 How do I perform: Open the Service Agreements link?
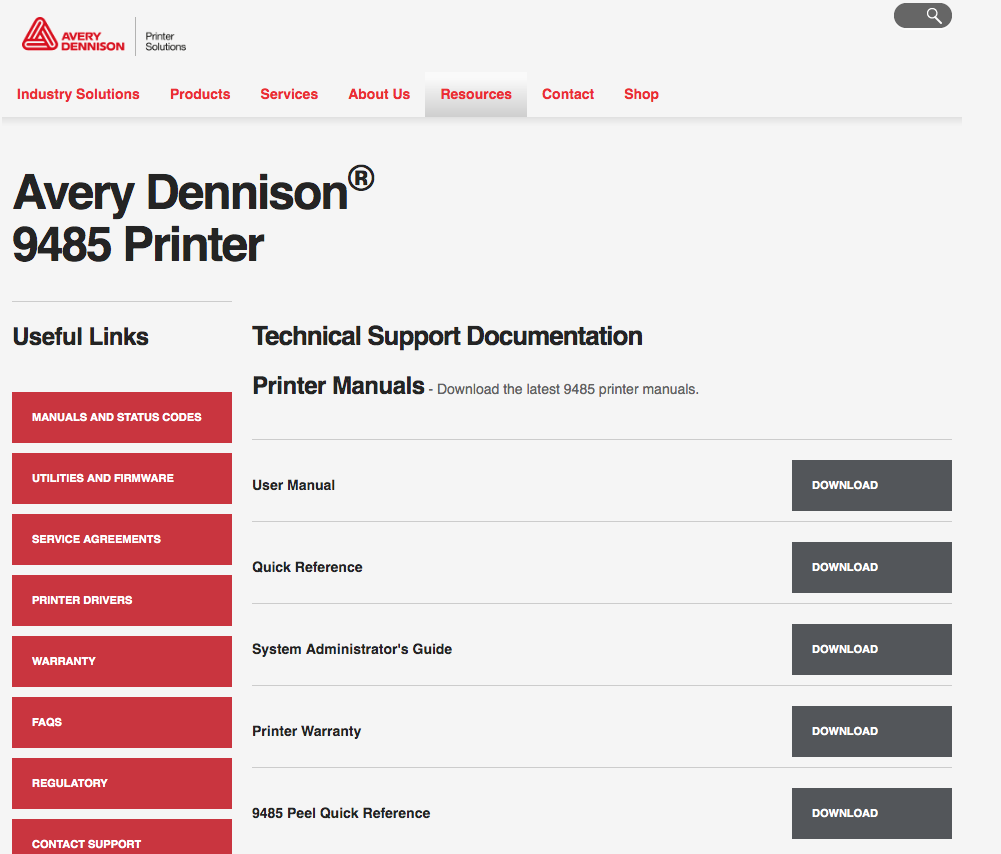[122, 539]
